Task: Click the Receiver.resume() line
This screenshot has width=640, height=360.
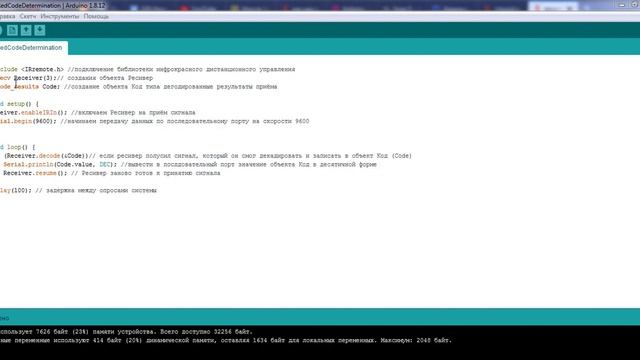Action: (112, 173)
